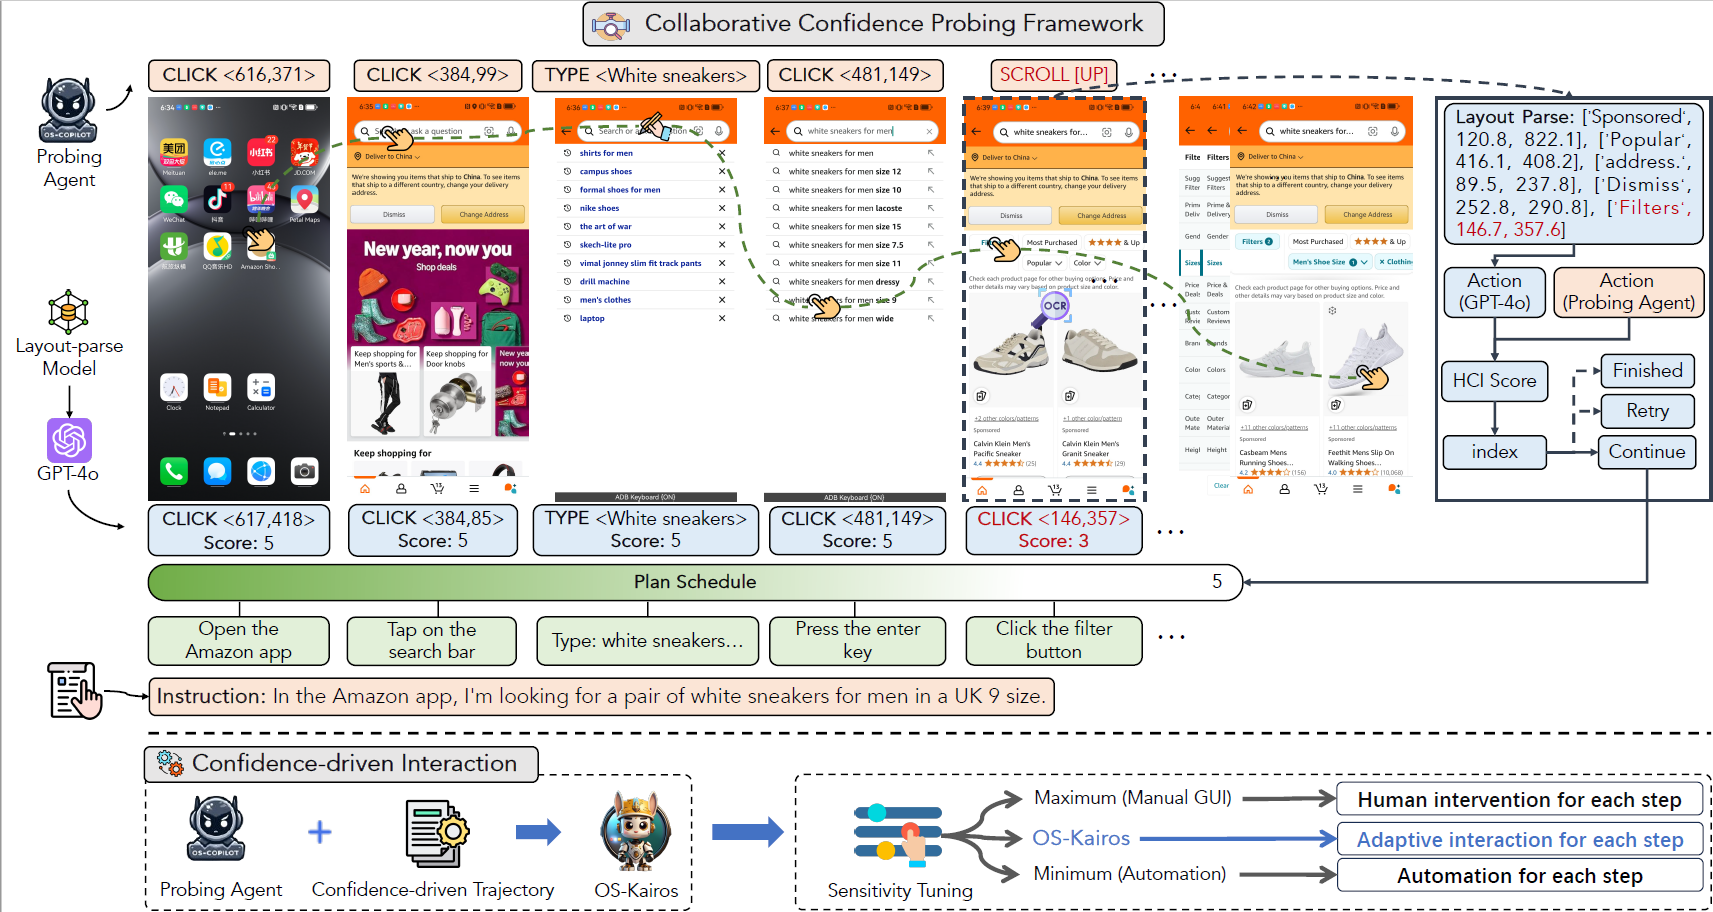Viewport: 1713px width, 912px height.
Task: Select 'Adaptive interaction for each step' box
Action: [x=1520, y=840]
